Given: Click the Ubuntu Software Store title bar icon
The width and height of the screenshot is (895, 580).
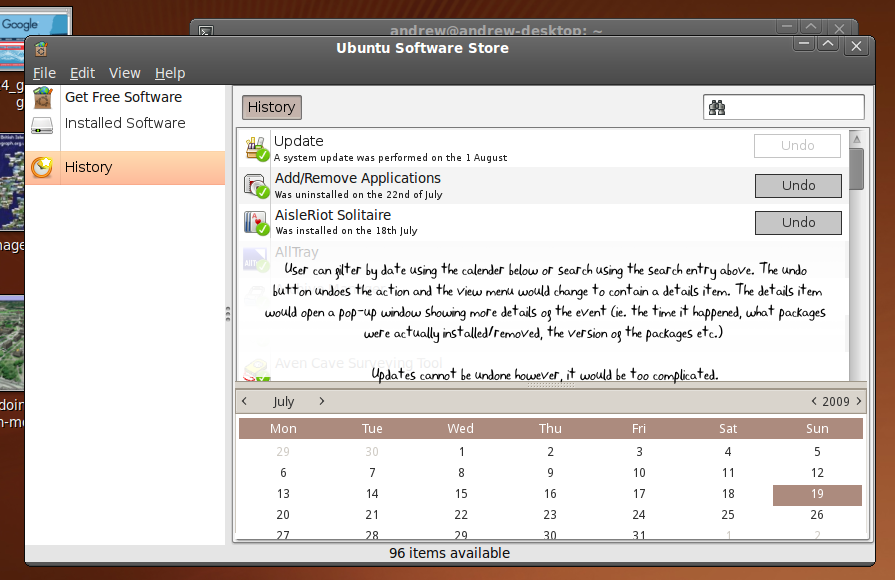Looking at the screenshot, I should (41, 48).
